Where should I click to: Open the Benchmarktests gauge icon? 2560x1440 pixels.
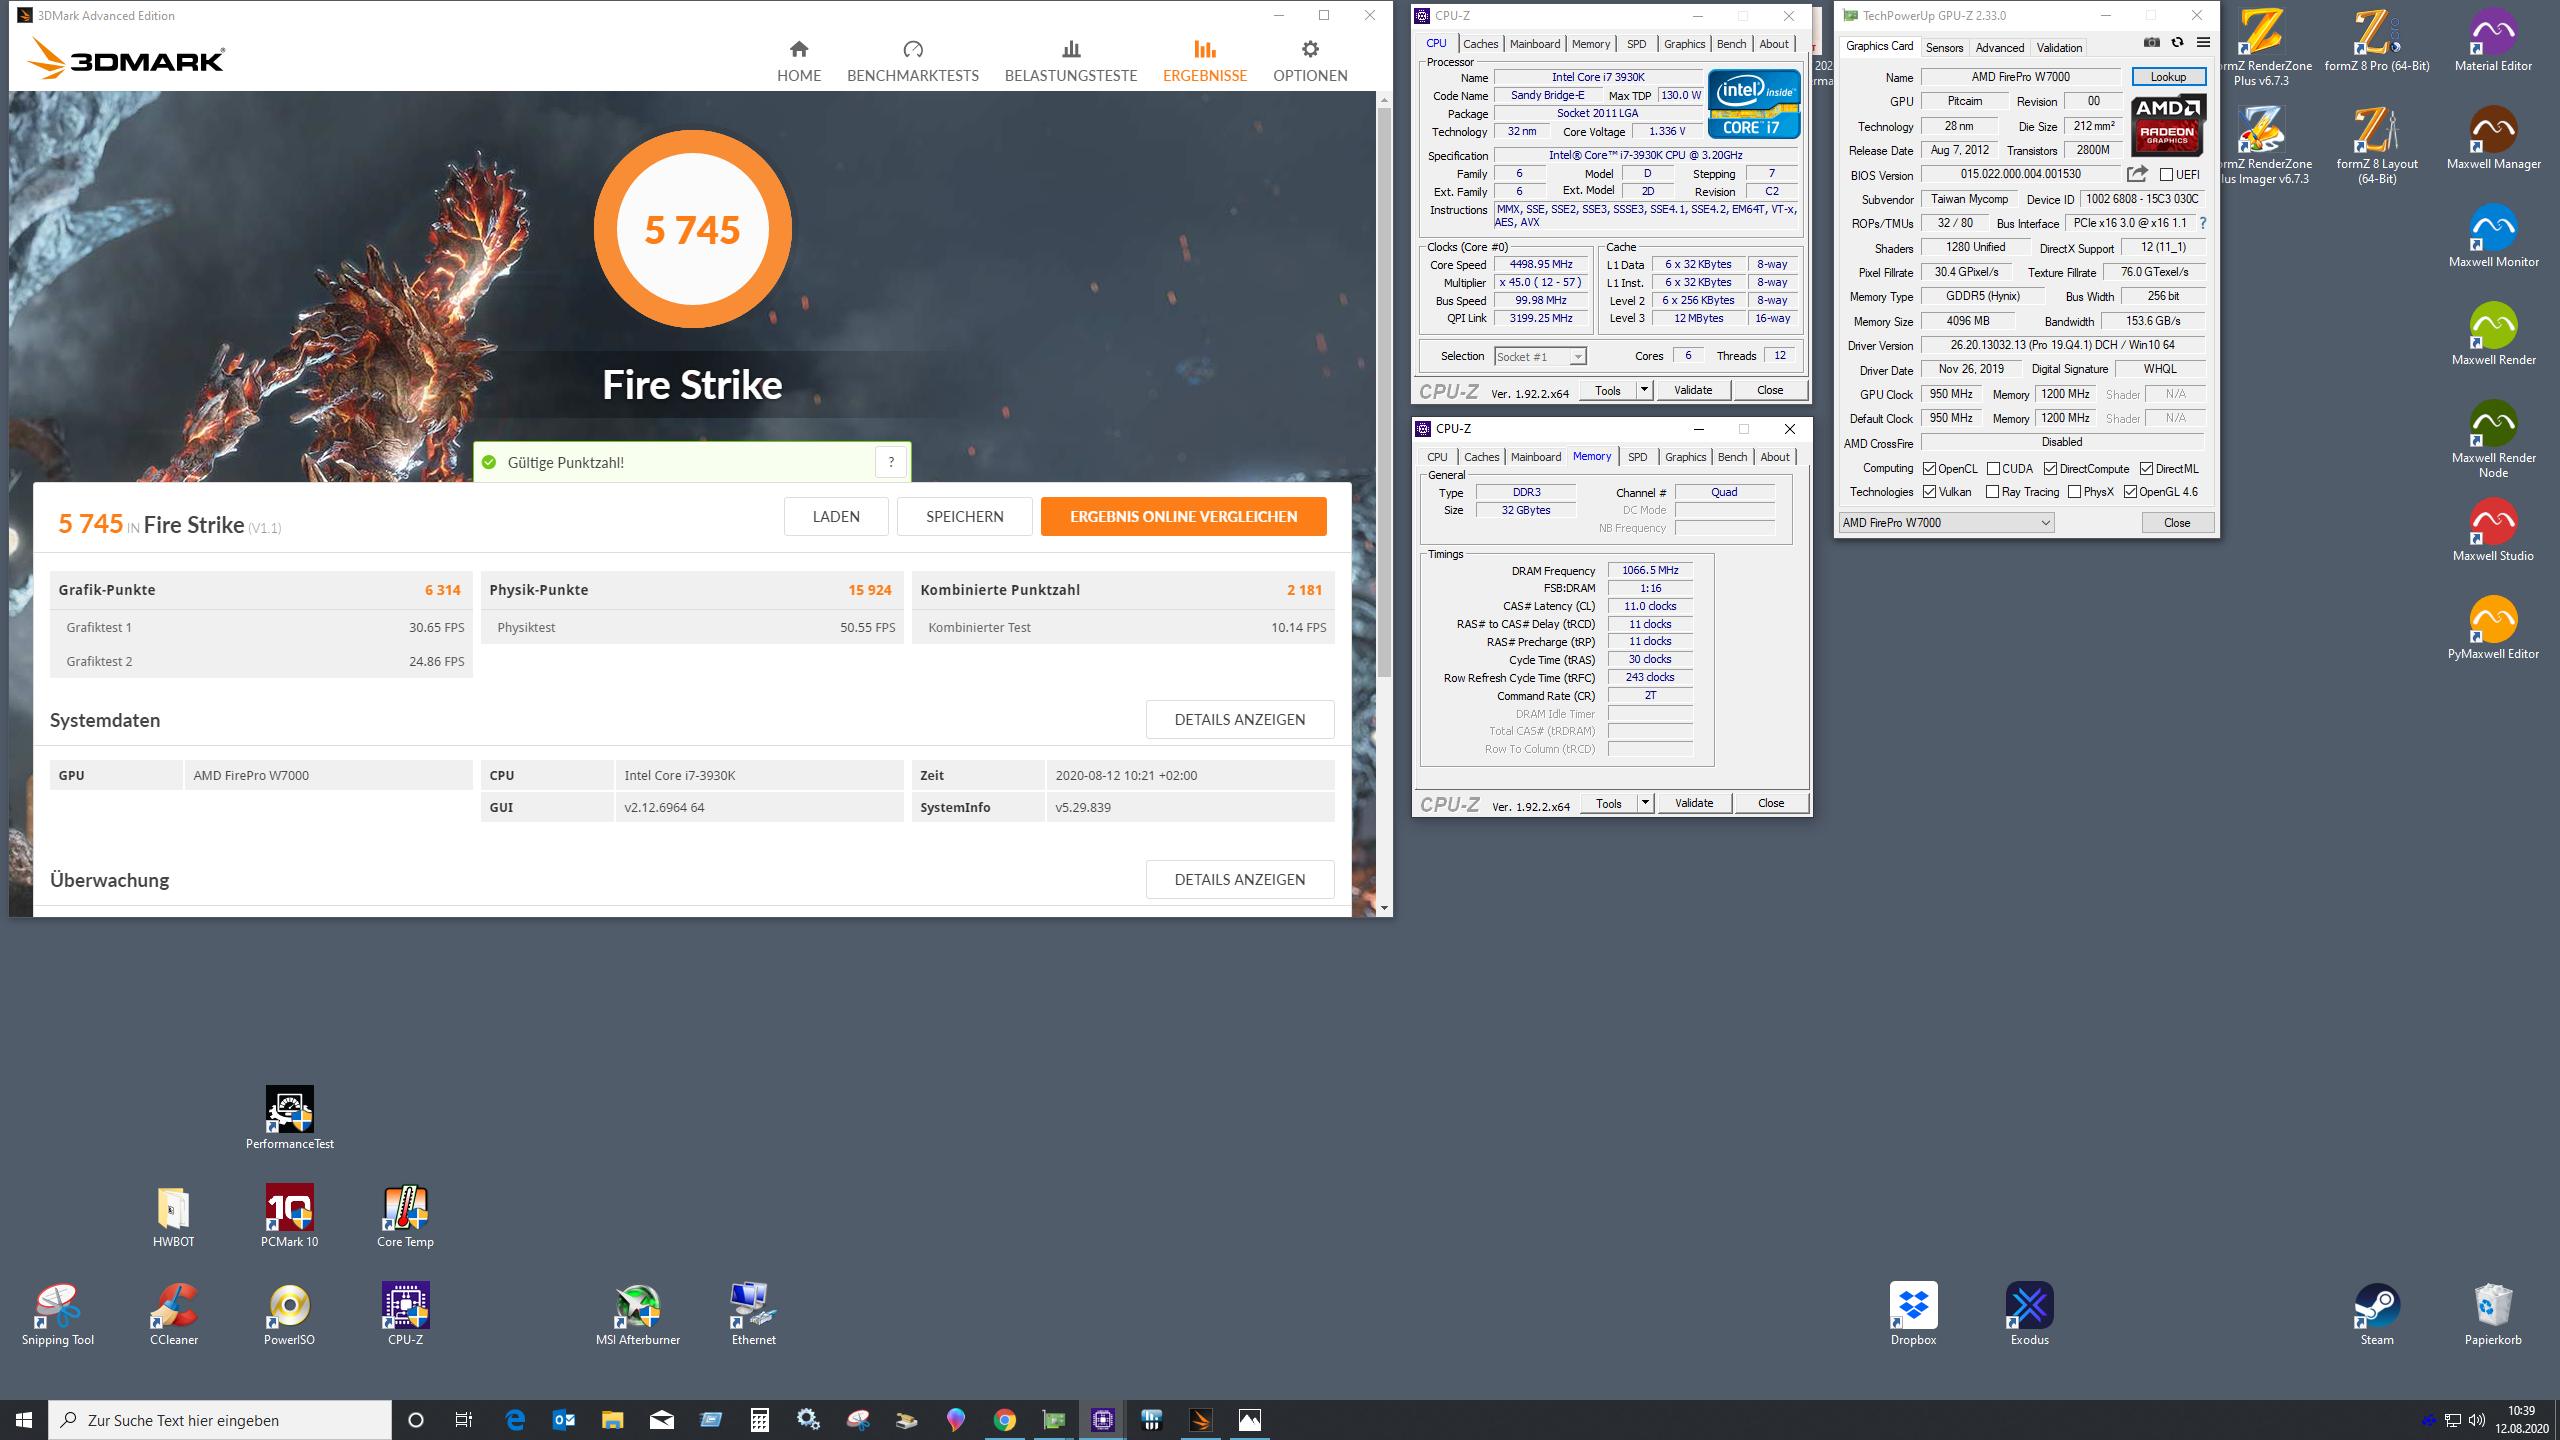(x=912, y=49)
